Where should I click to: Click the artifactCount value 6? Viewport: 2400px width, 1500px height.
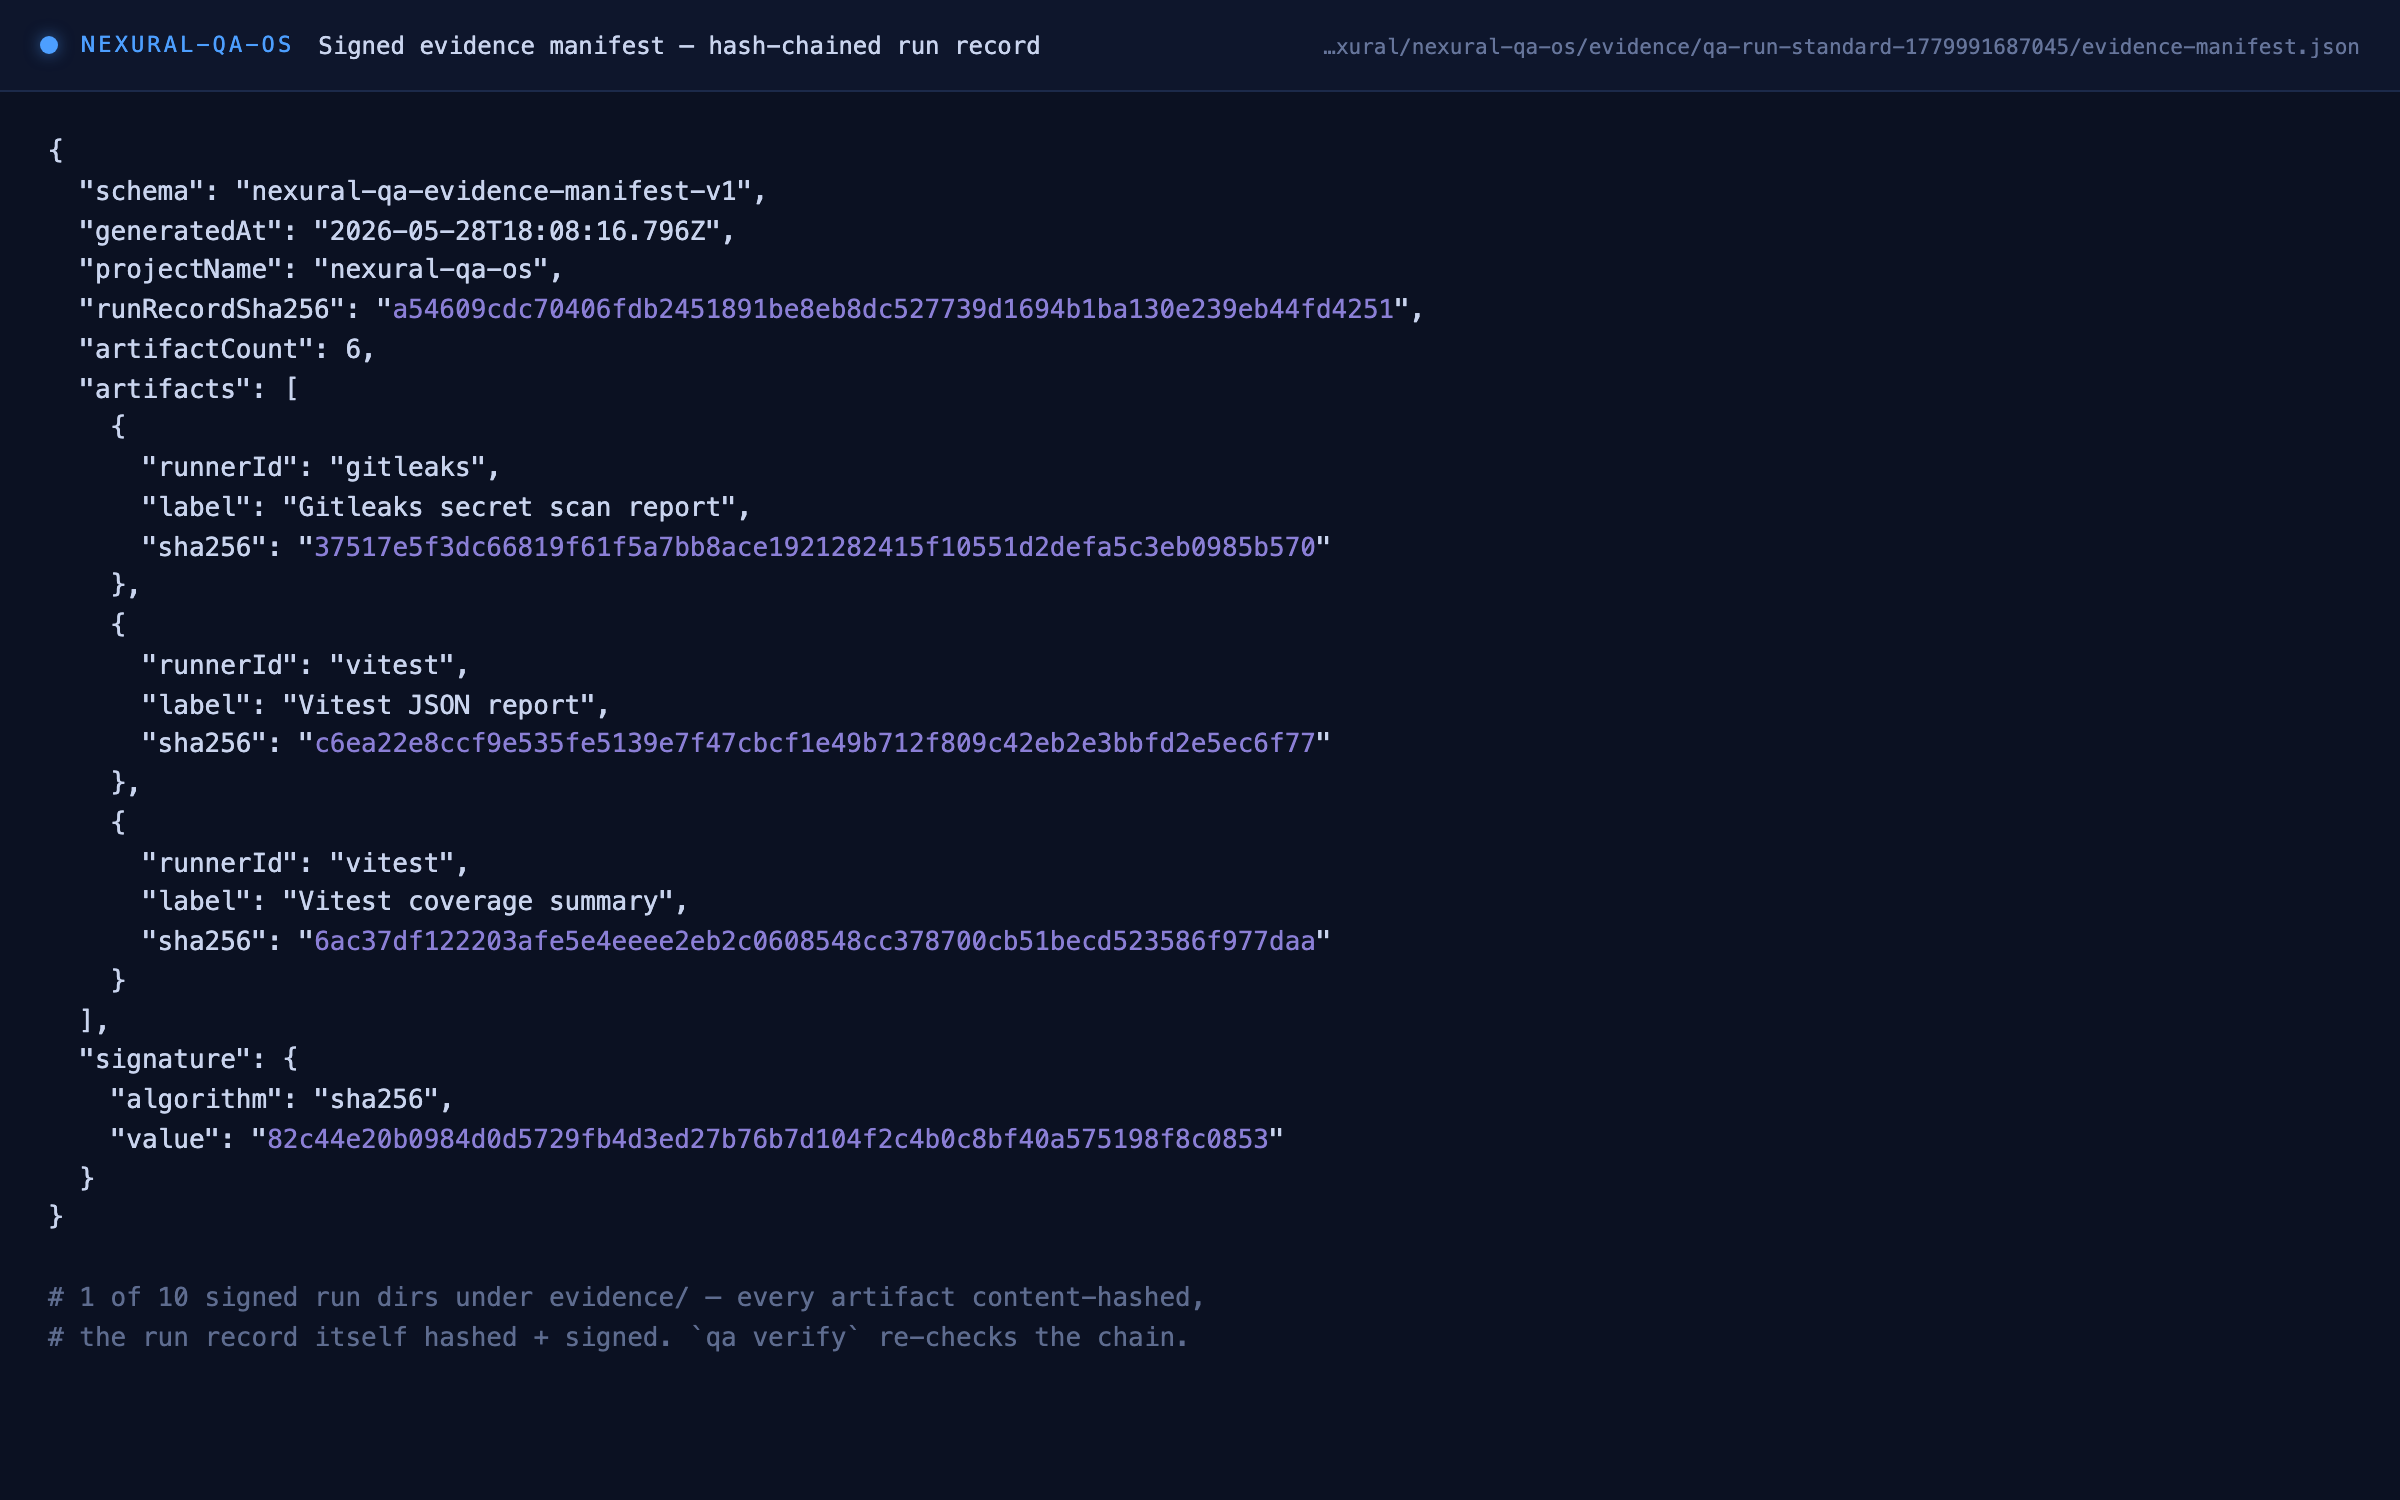click(353, 349)
